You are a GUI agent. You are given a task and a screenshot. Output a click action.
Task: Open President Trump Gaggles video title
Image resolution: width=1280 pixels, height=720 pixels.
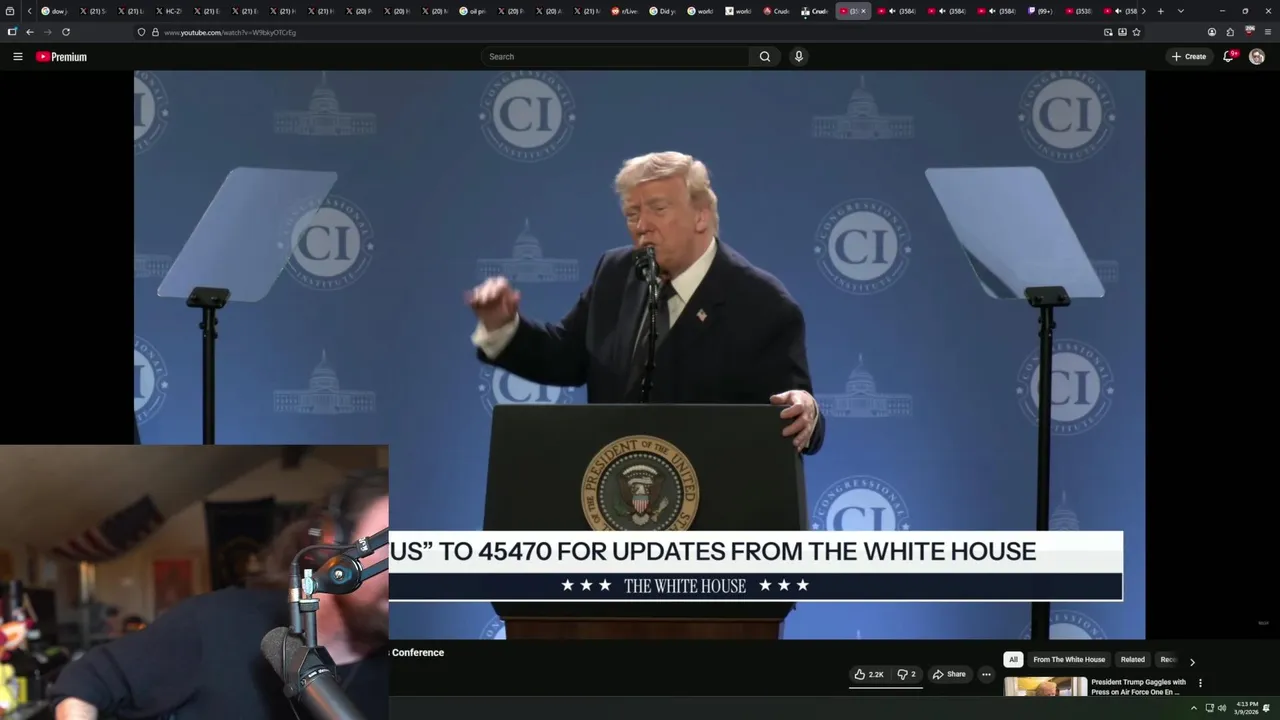click(x=1138, y=687)
